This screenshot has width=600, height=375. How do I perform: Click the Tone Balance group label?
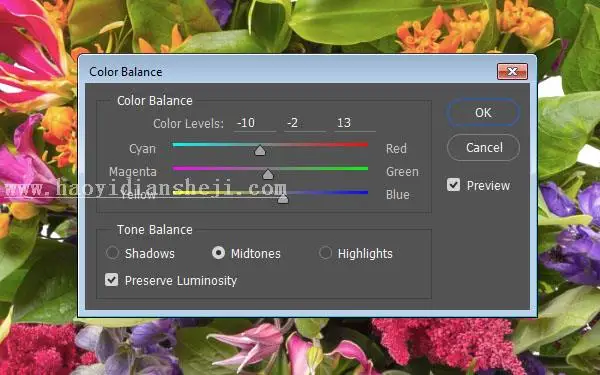pos(155,230)
